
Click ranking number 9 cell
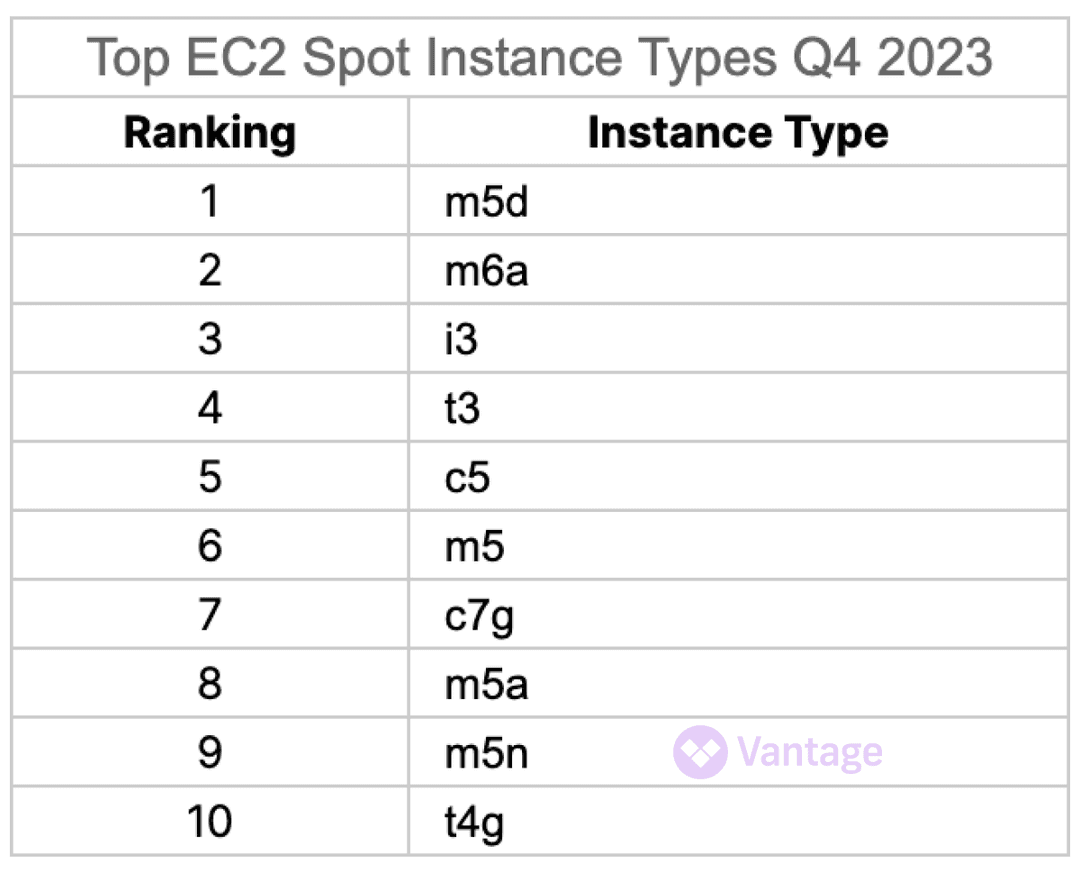click(209, 754)
